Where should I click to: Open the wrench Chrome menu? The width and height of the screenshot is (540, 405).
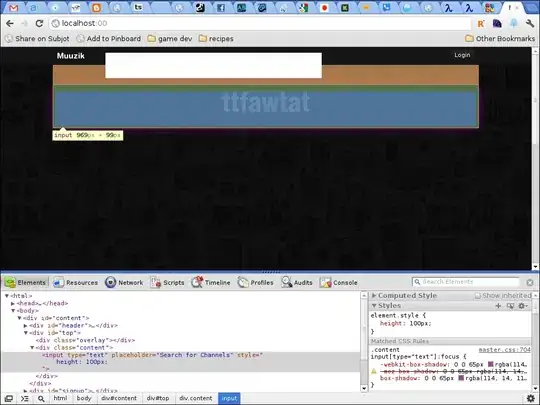pos(530,23)
